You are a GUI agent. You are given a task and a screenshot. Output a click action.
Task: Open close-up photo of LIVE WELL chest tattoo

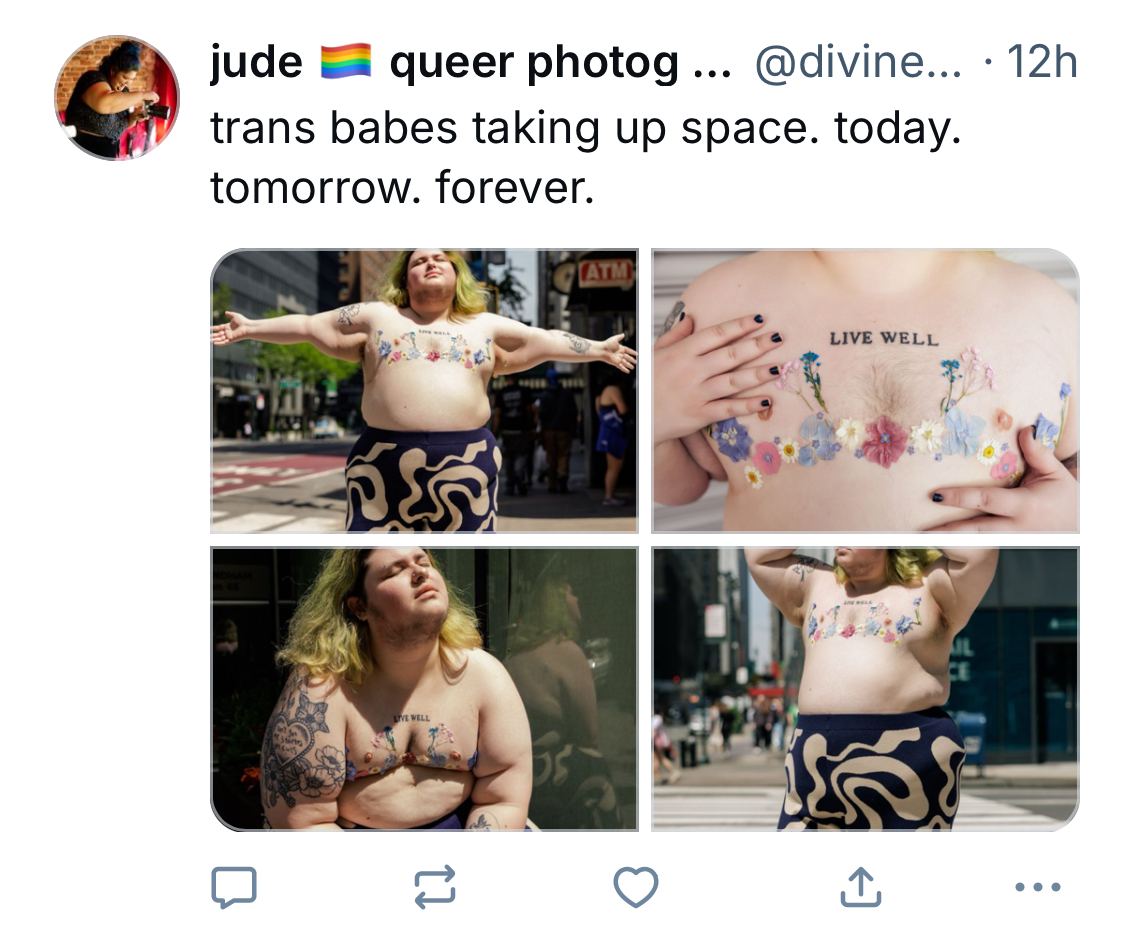(x=865, y=390)
